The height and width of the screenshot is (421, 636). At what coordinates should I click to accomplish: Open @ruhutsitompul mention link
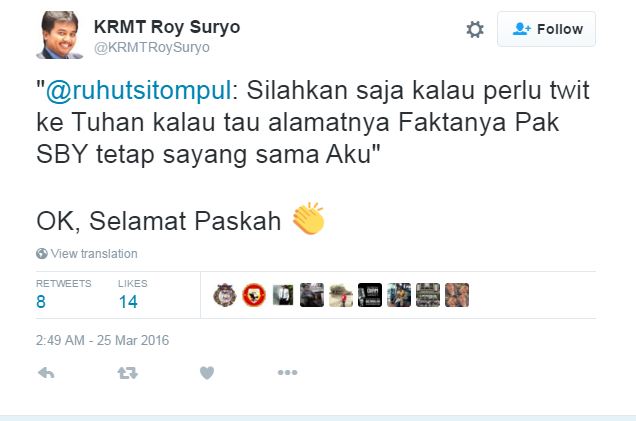click(x=138, y=90)
